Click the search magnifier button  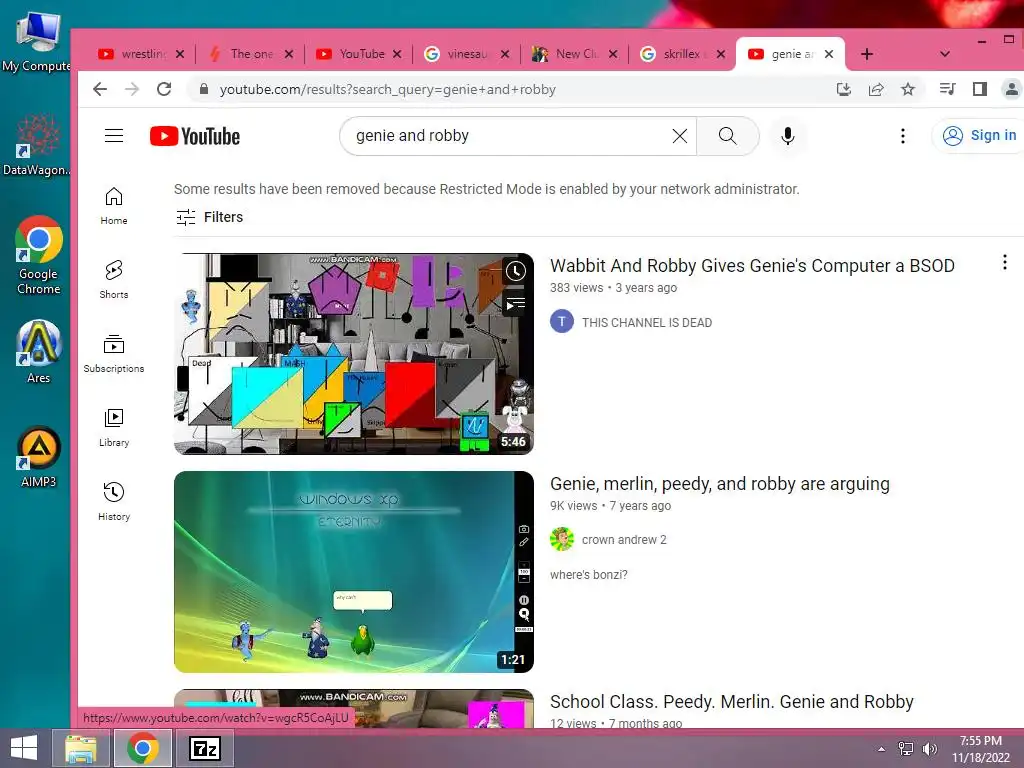pyautogui.click(x=727, y=136)
